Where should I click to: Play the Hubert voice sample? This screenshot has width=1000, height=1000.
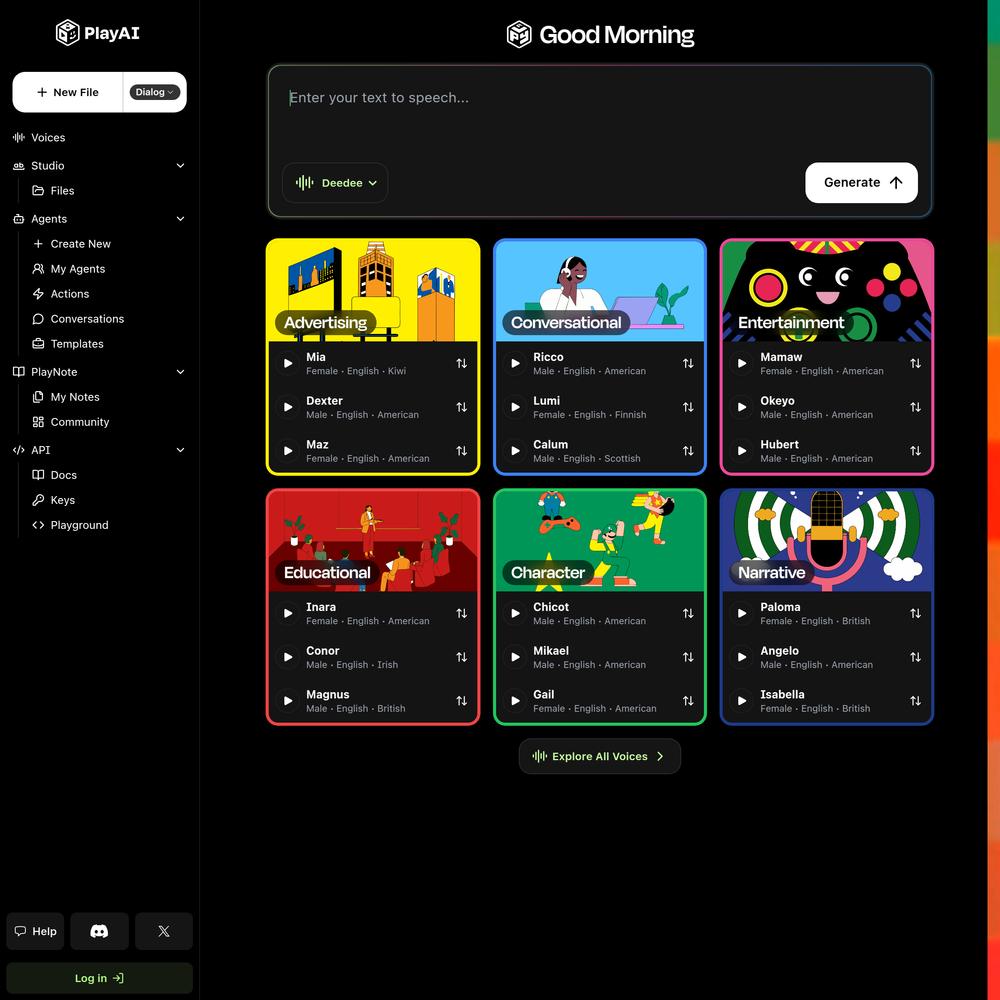pos(742,451)
